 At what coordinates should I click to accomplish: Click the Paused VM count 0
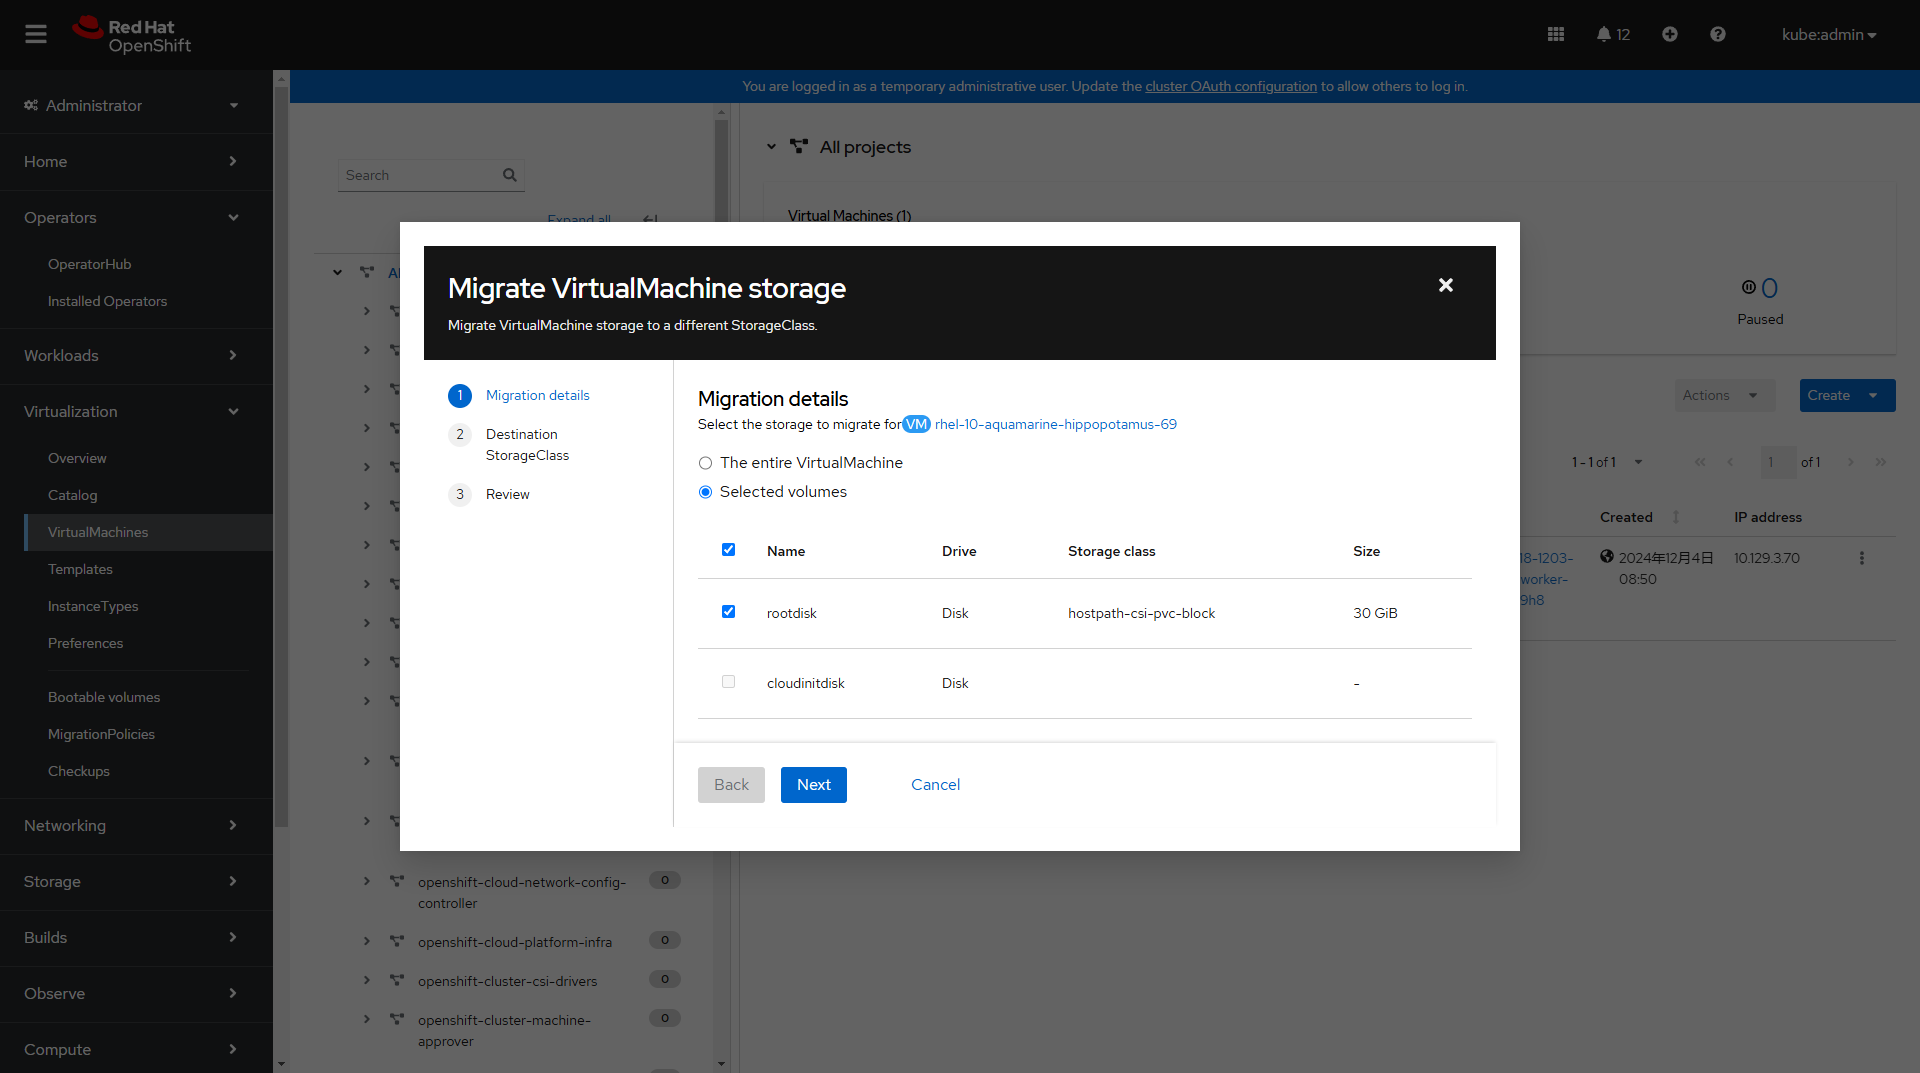point(1769,288)
